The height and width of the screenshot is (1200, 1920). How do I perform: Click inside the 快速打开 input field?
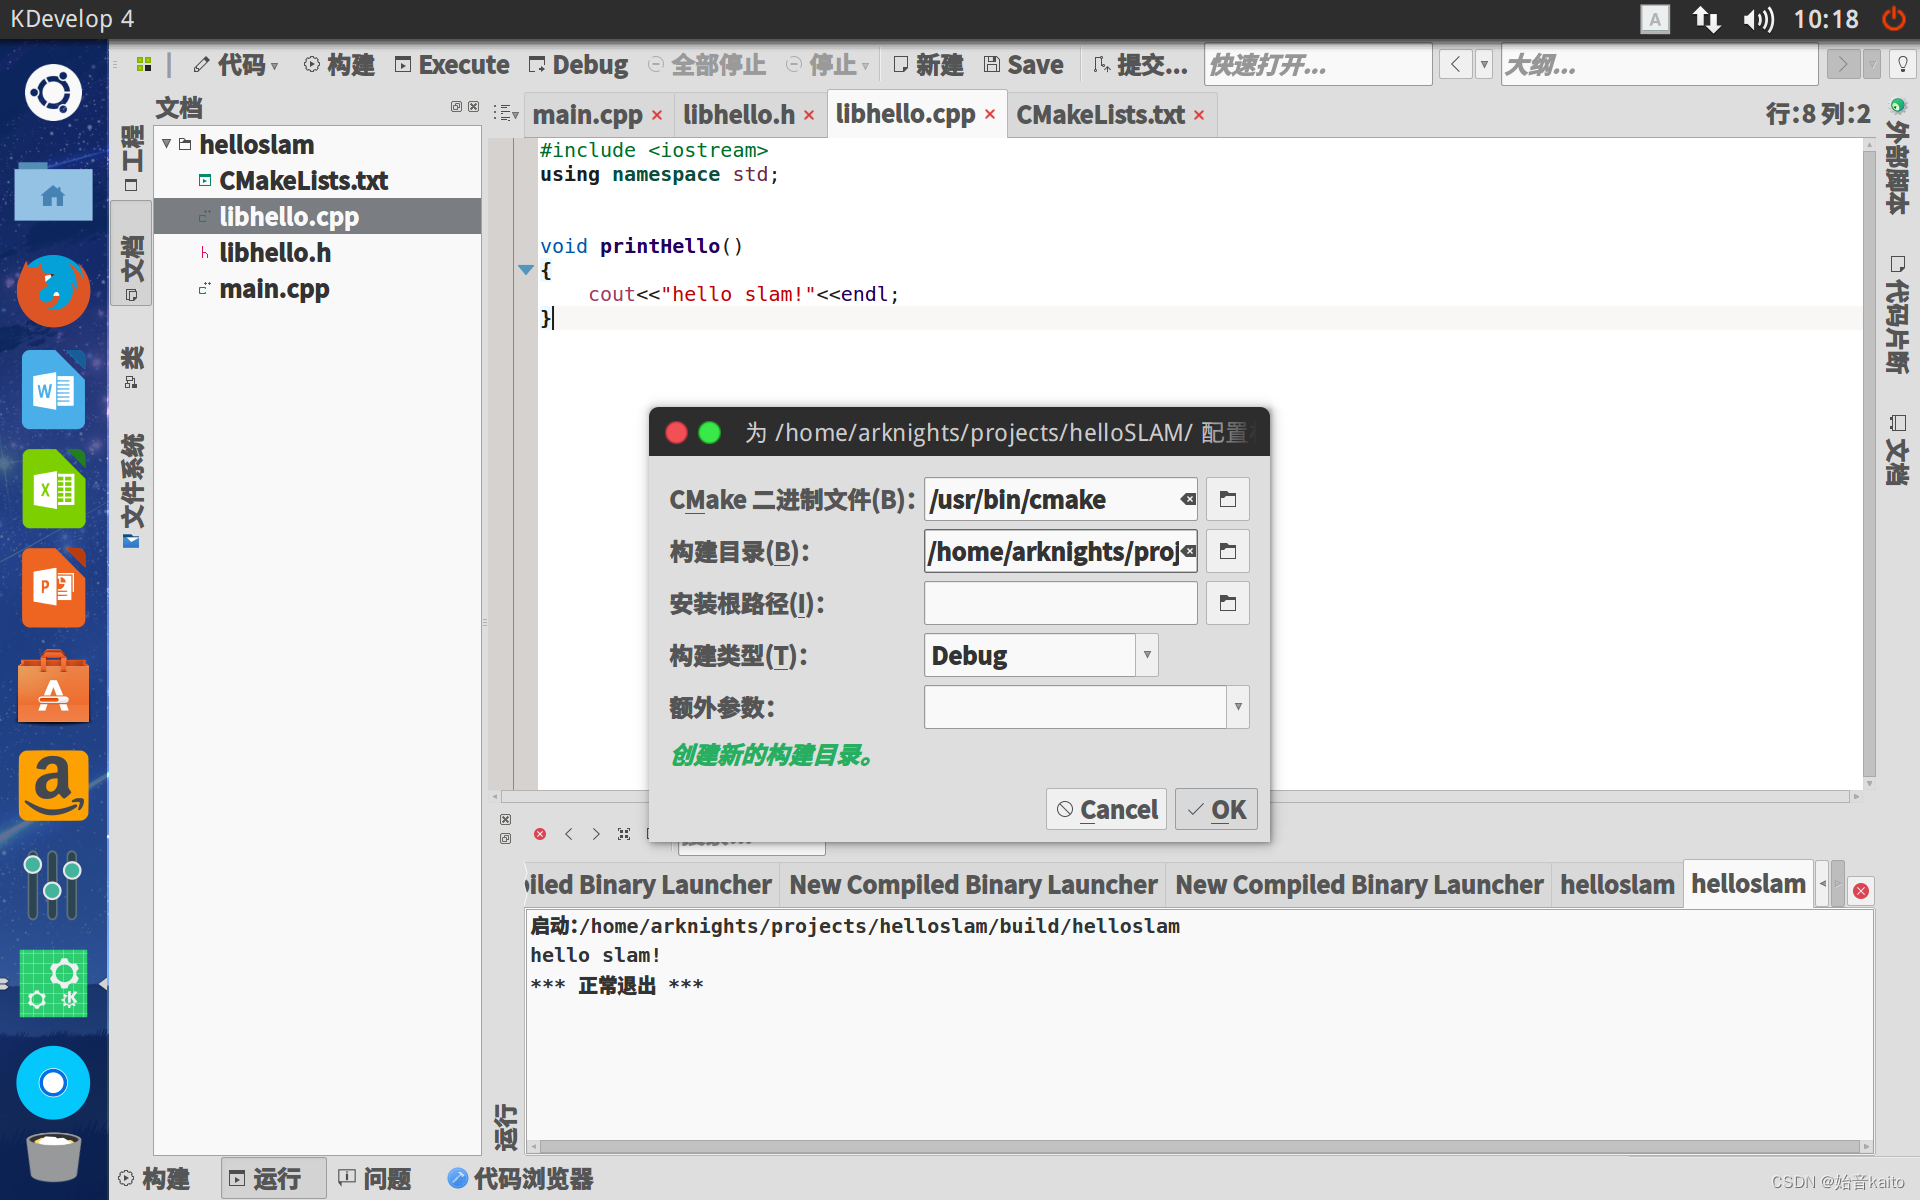(1316, 64)
